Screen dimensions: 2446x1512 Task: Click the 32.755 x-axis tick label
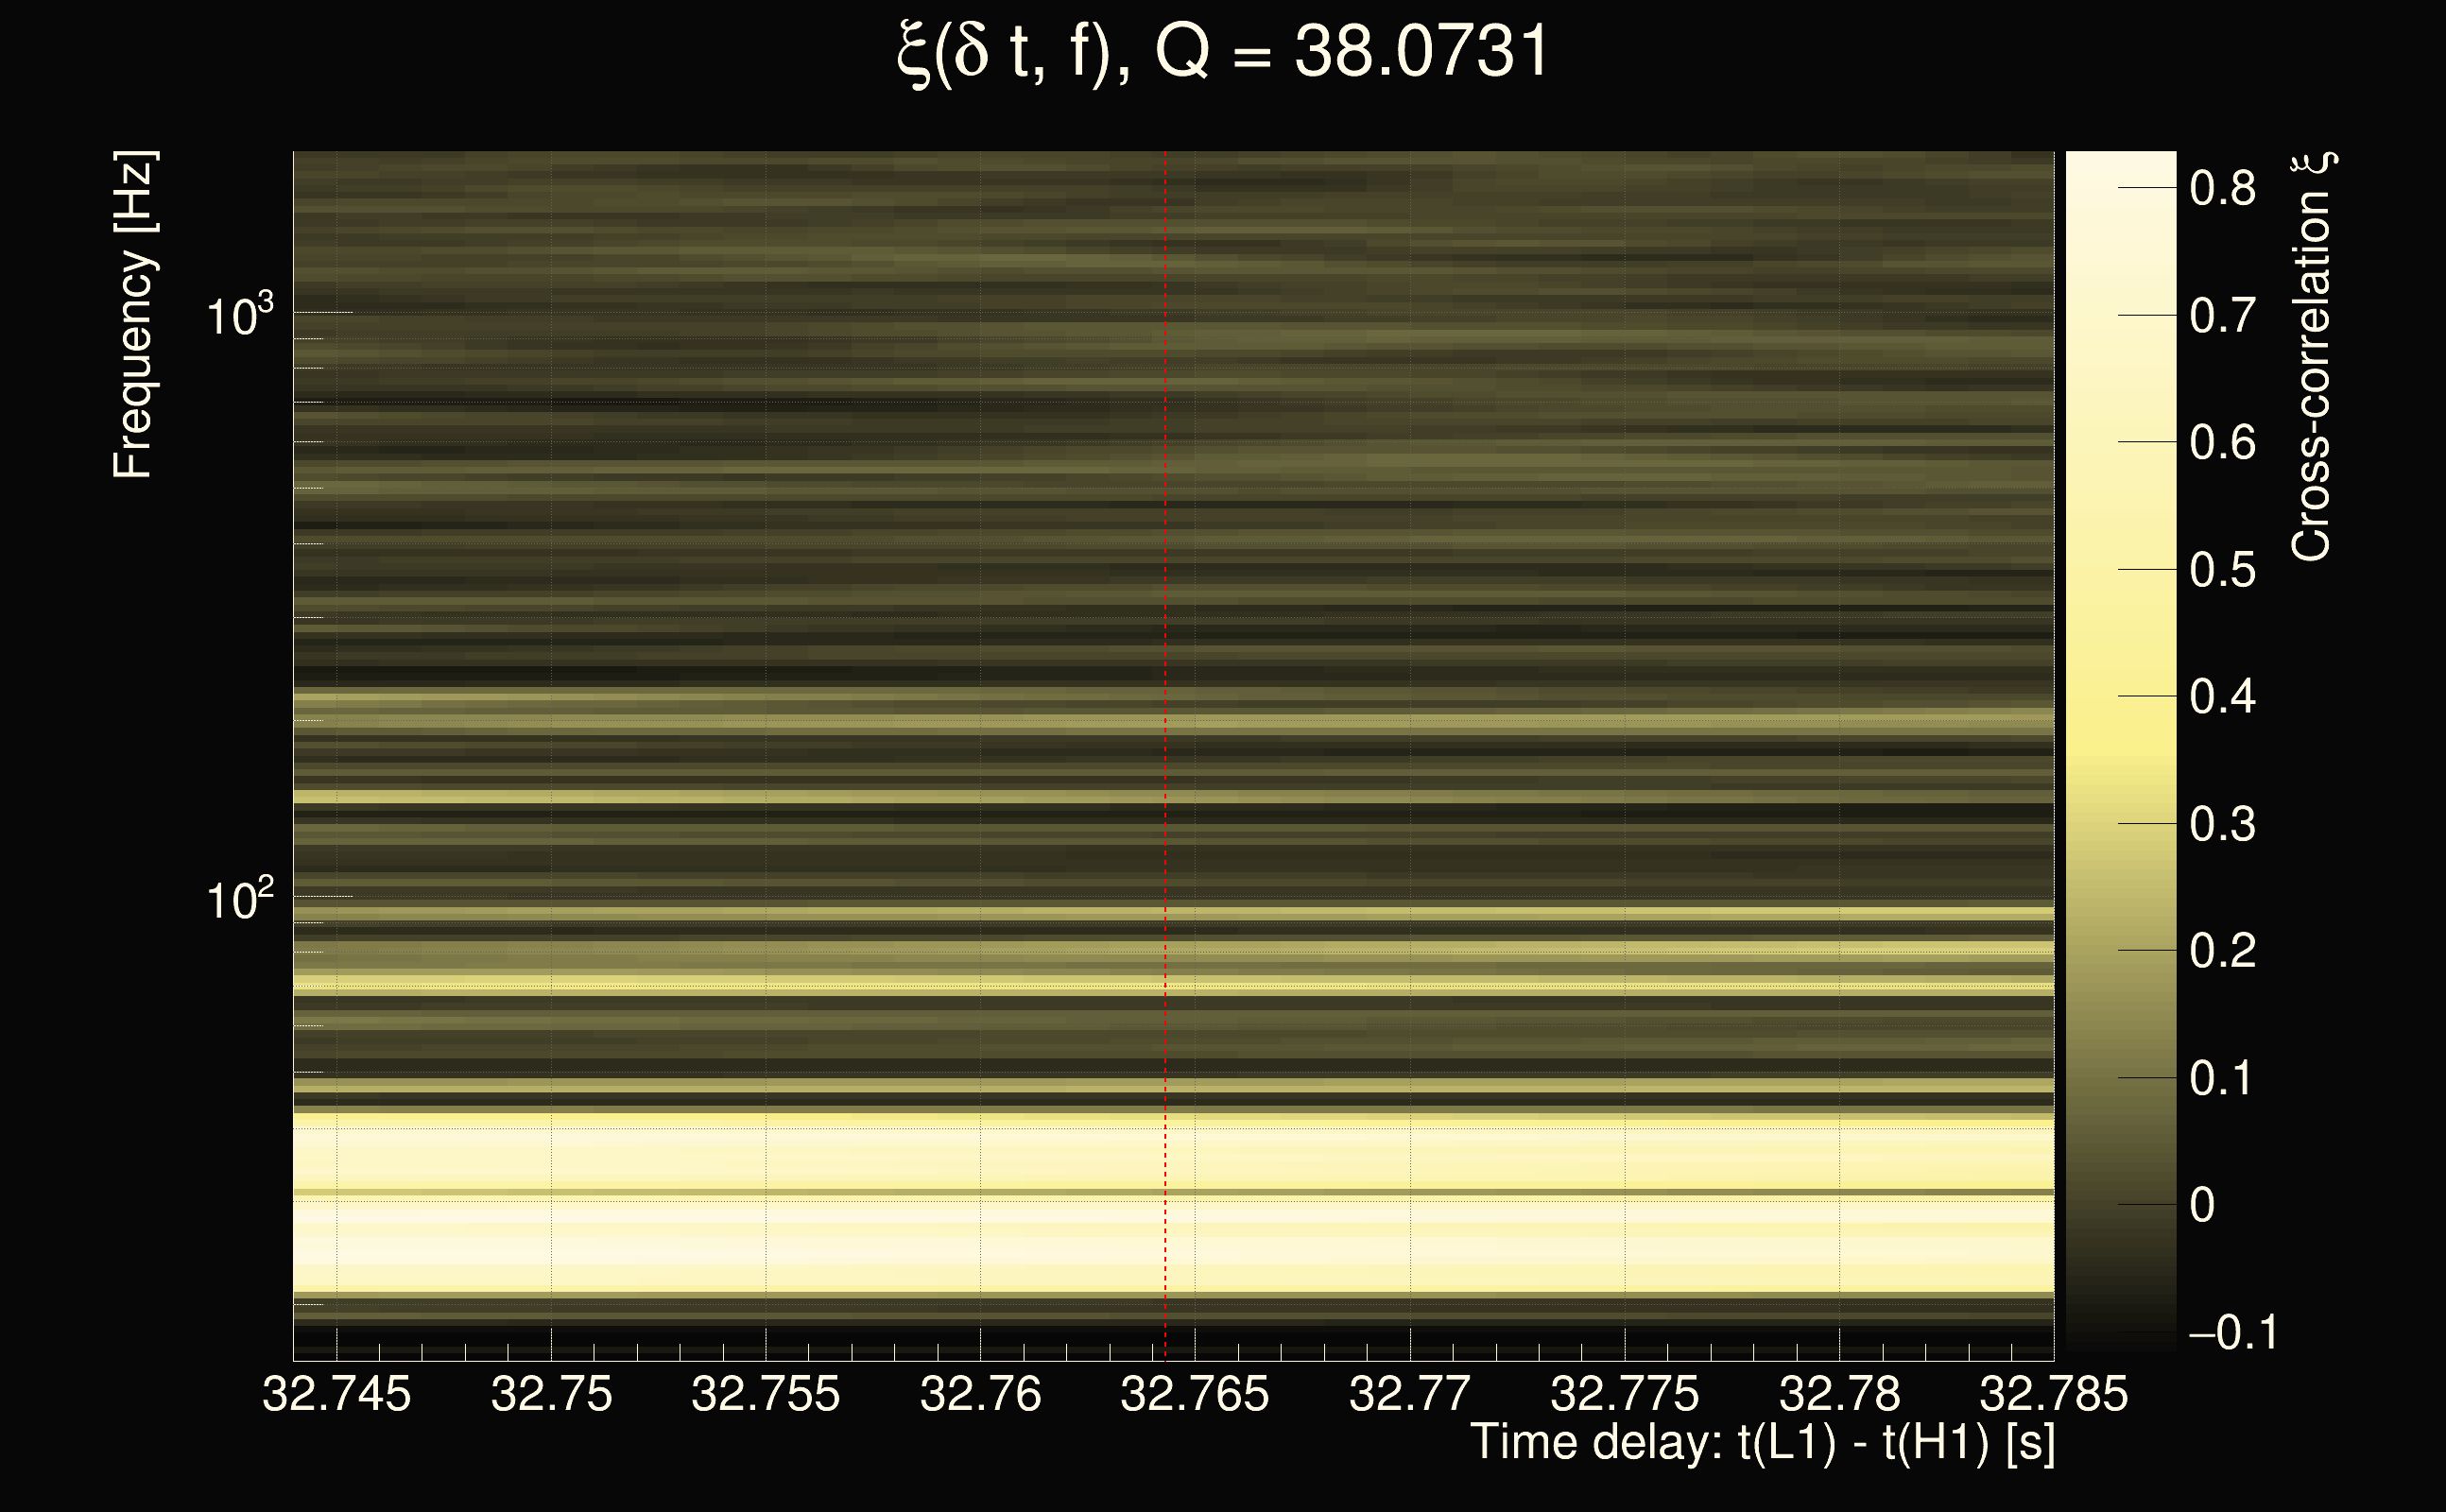pos(765,1394)
